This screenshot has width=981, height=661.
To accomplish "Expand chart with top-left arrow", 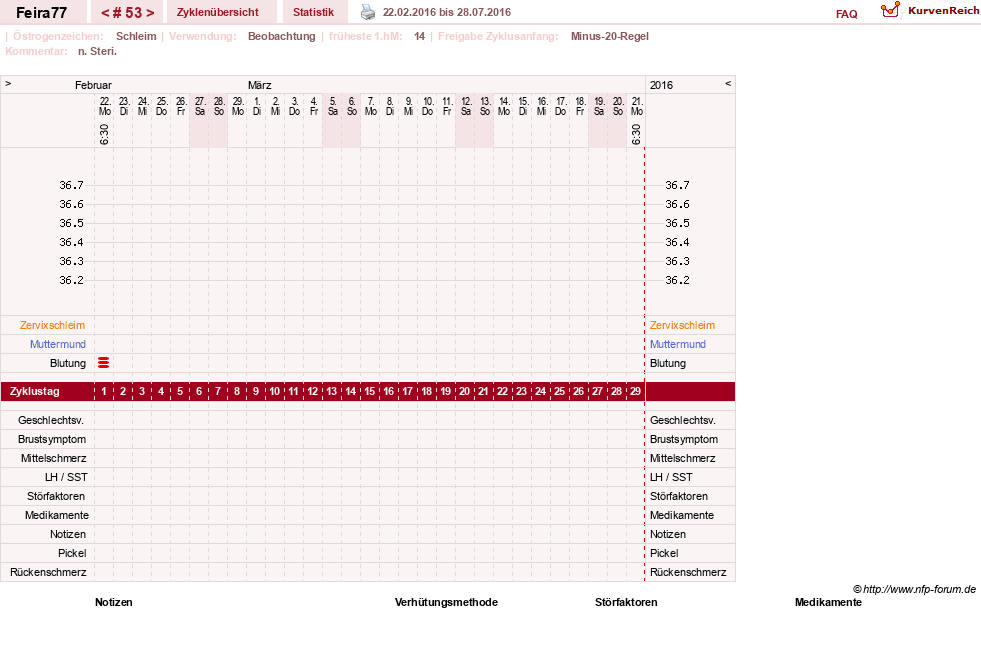I will [x=8, y=83].
